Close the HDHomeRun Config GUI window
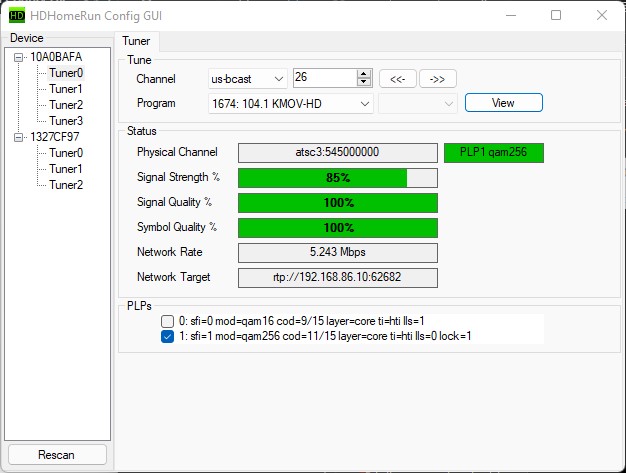Viewport: 626px width, 473px height. coord(602,16)
